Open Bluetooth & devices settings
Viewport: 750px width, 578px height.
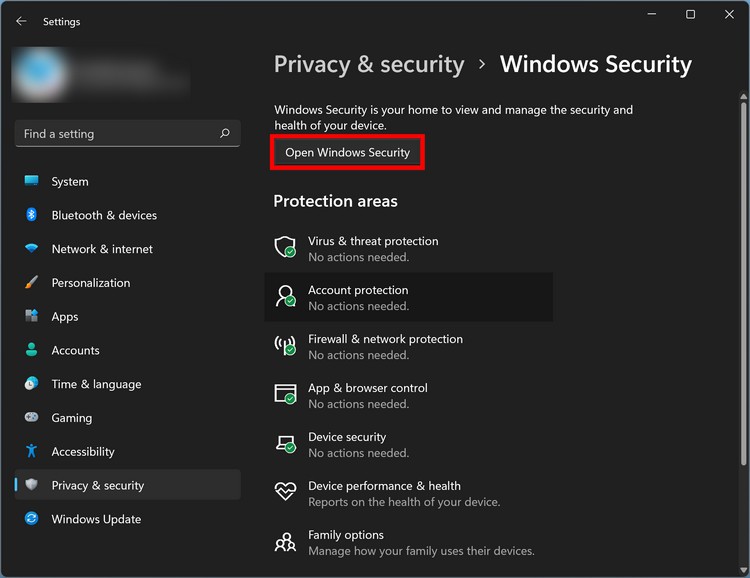[x=104, y=215]
